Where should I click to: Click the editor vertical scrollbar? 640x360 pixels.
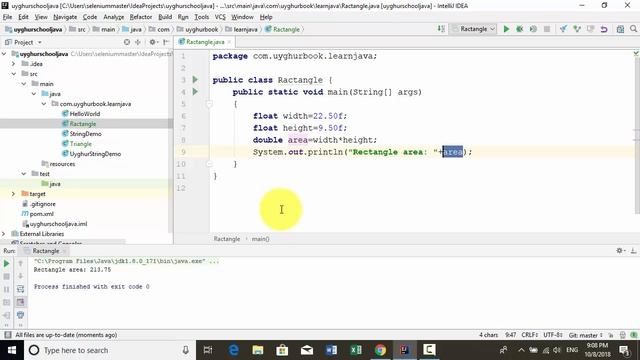pos(637,135)
